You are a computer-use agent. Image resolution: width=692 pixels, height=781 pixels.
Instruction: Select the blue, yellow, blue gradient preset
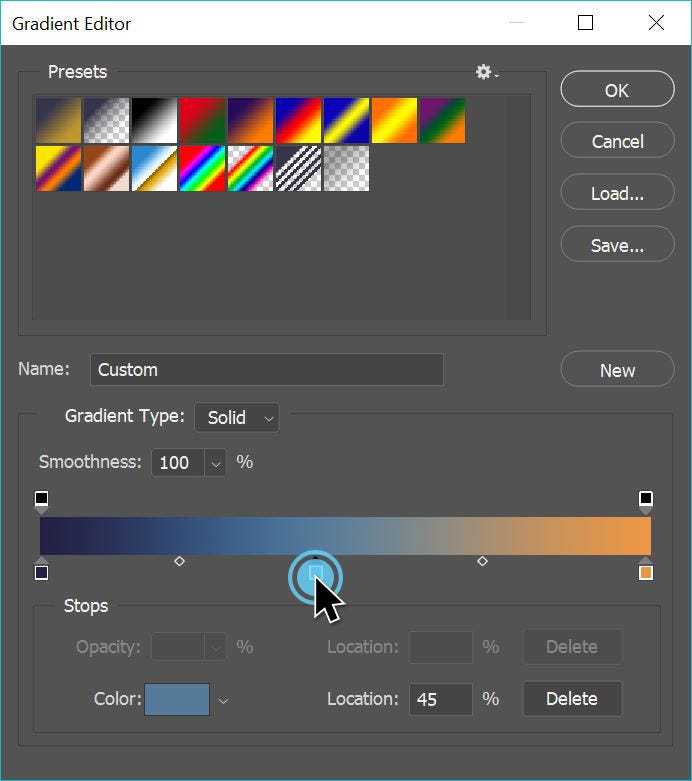(x=346, y=121)
